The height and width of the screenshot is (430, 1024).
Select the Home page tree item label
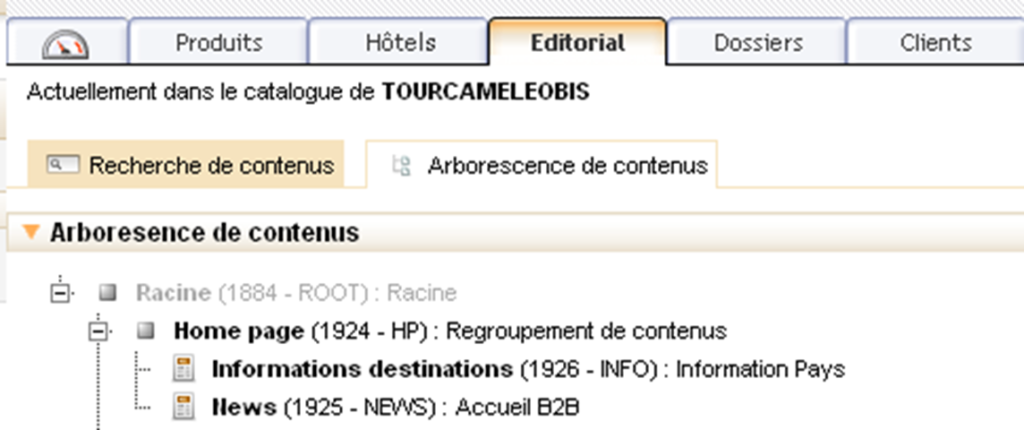238,331
